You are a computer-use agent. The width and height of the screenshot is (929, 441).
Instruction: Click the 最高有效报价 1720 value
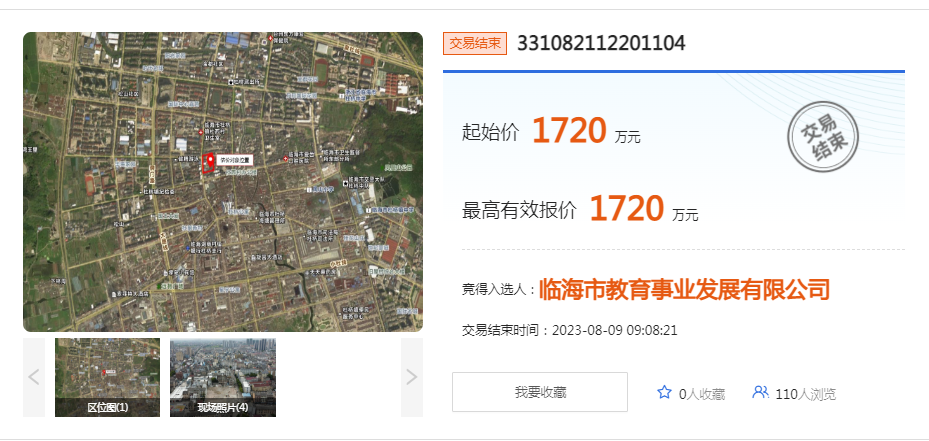(x=627, y=209)
